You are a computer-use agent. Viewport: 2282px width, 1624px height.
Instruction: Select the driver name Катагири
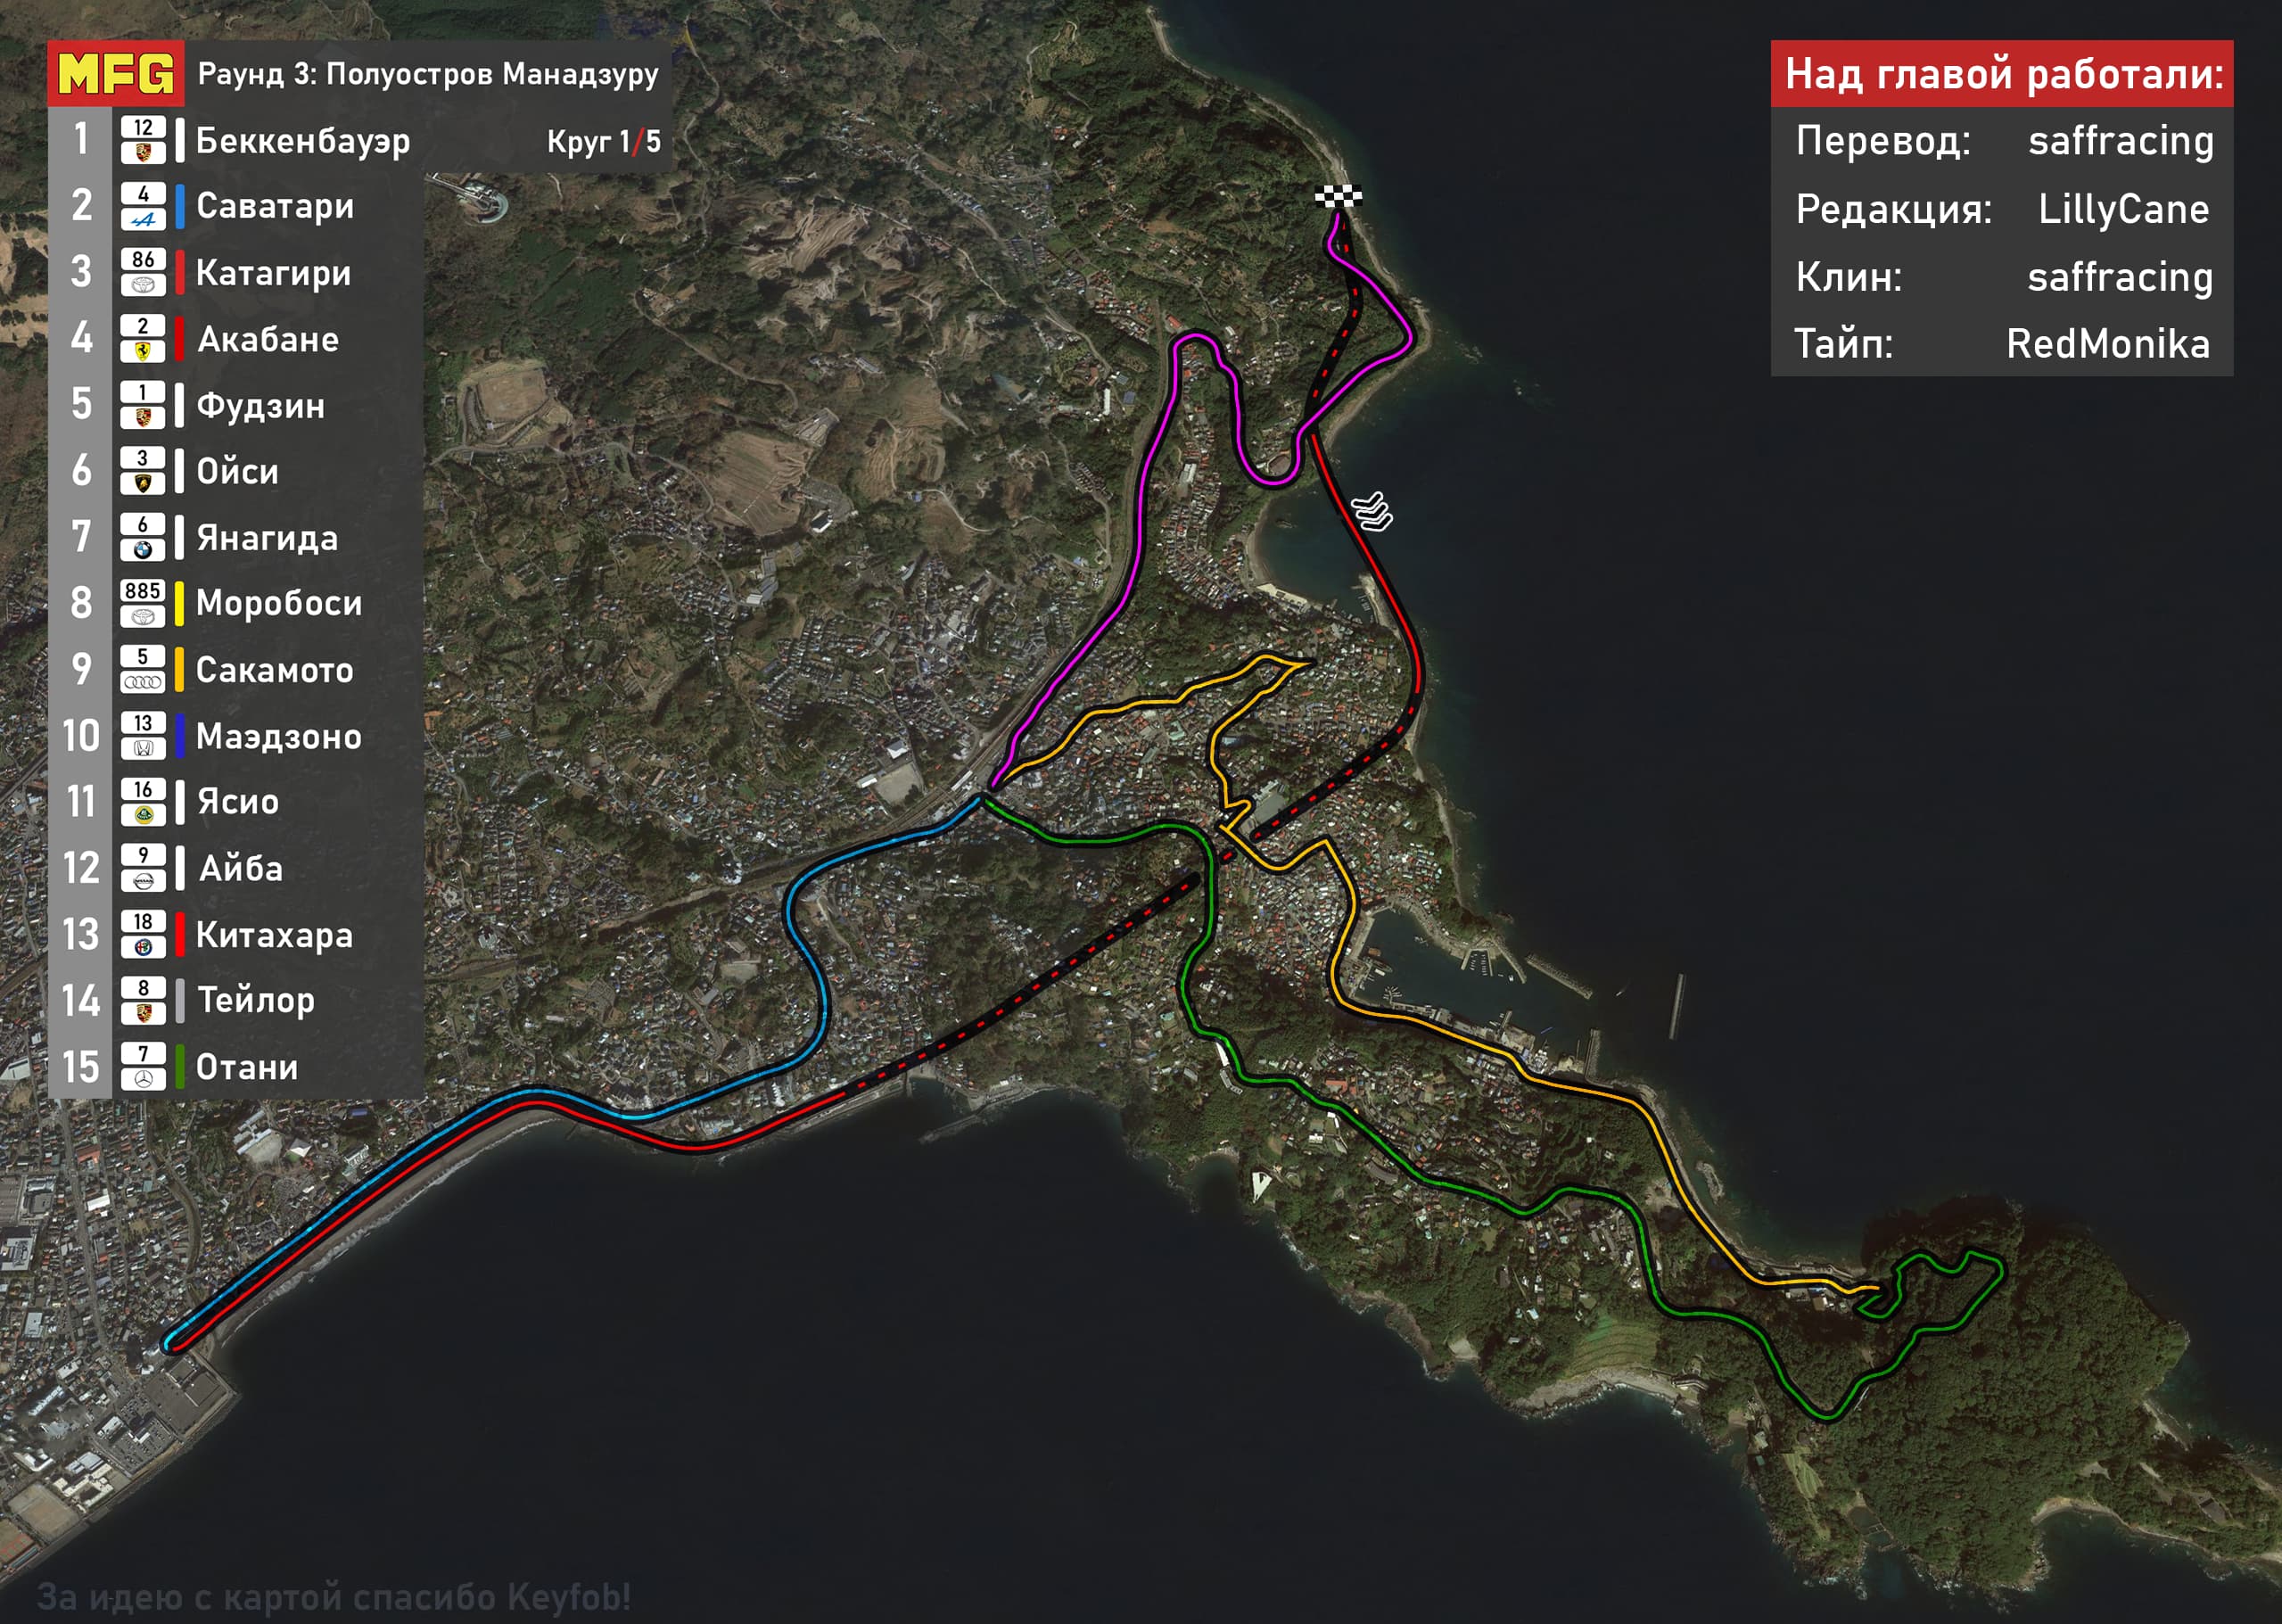pyautogui.click(x=273, y=272)
